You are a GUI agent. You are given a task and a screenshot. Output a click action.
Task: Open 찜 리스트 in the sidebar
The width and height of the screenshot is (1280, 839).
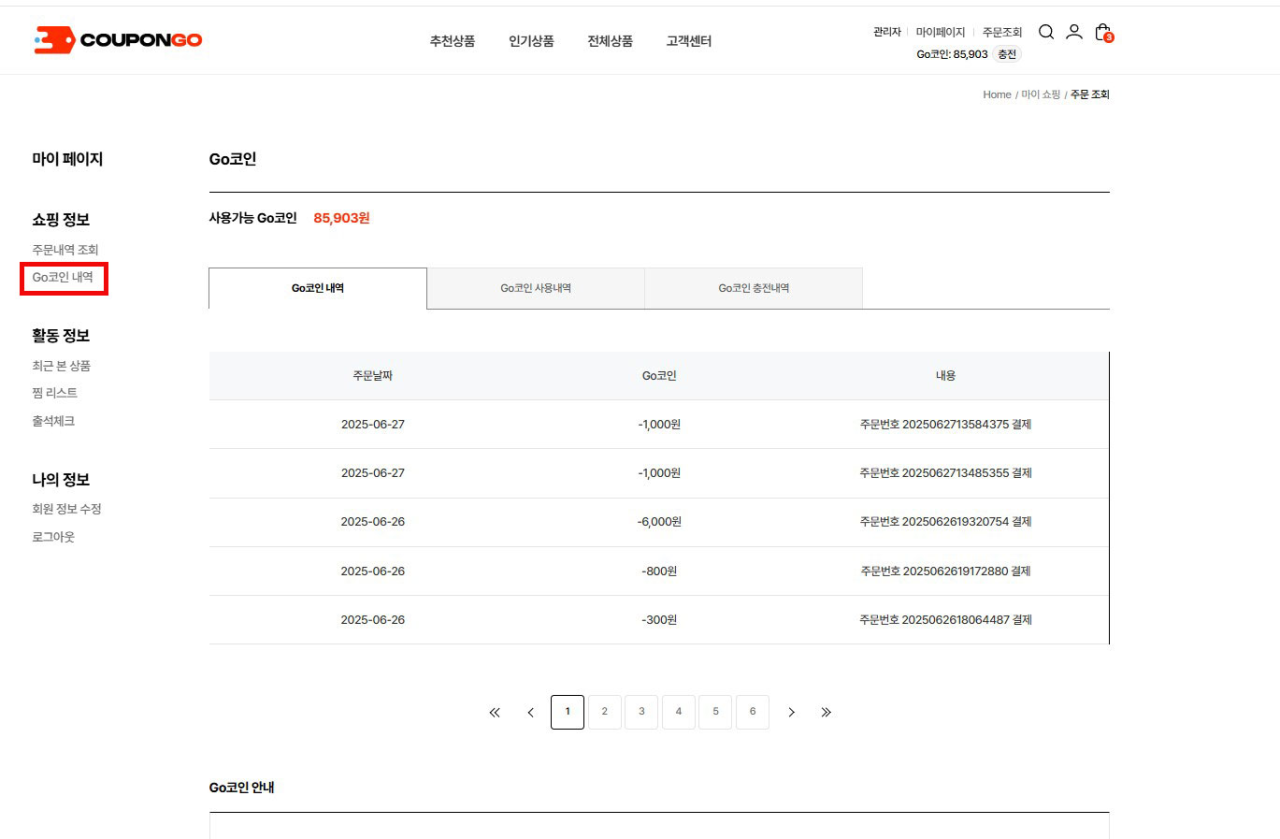coord(55,393)
